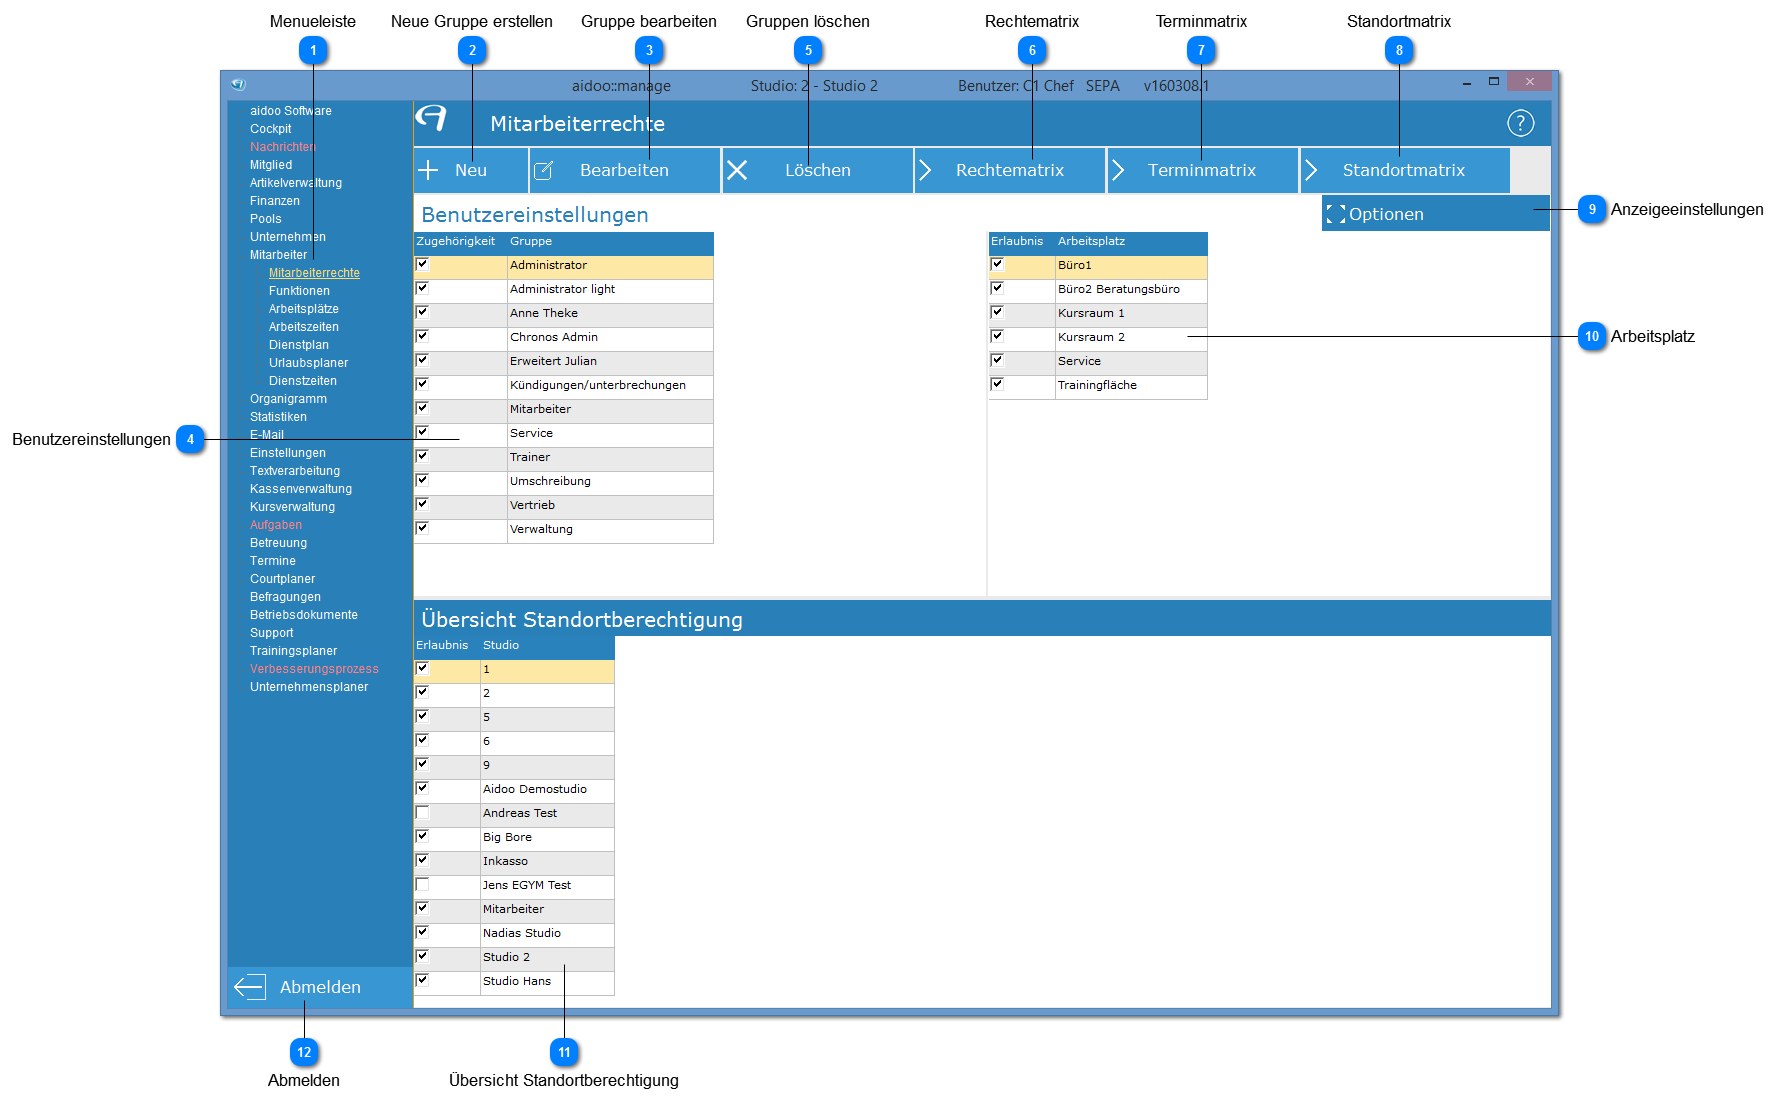Click the aidoo logo icon beside Mitarbeiterrechte
1780x1106 pixels.
click(x=431, y=119)
